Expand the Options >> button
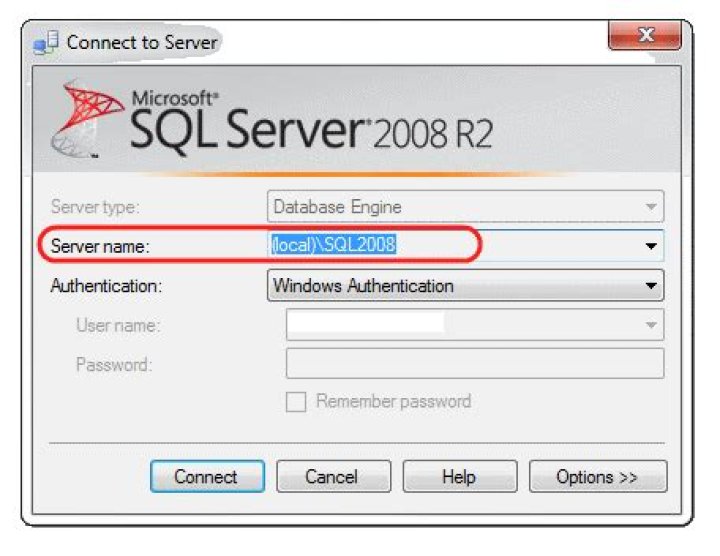The width and height of the screenshot is (720, 556). pos(598,476)
